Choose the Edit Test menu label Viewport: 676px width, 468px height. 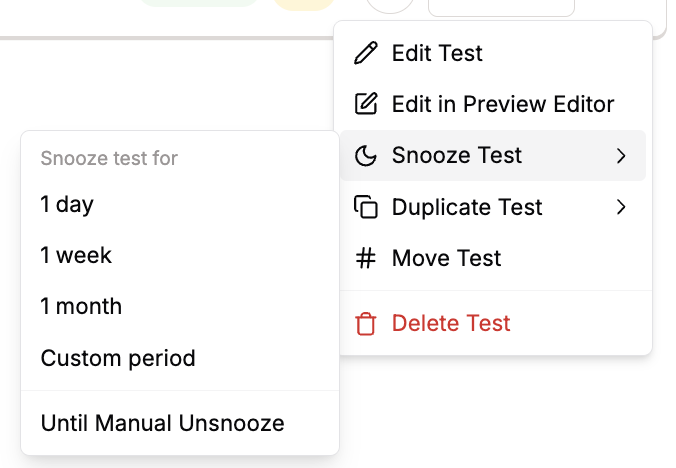[x=437, y=53]
